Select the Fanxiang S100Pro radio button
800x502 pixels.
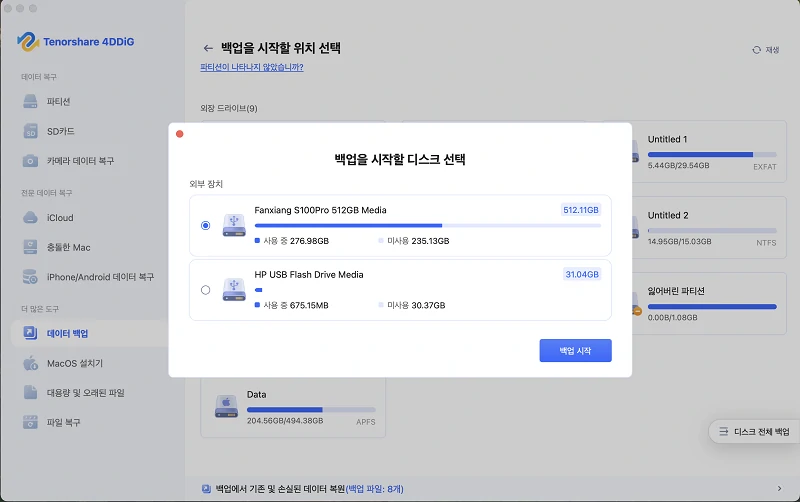pyautogui.click(x=206, y=225)
